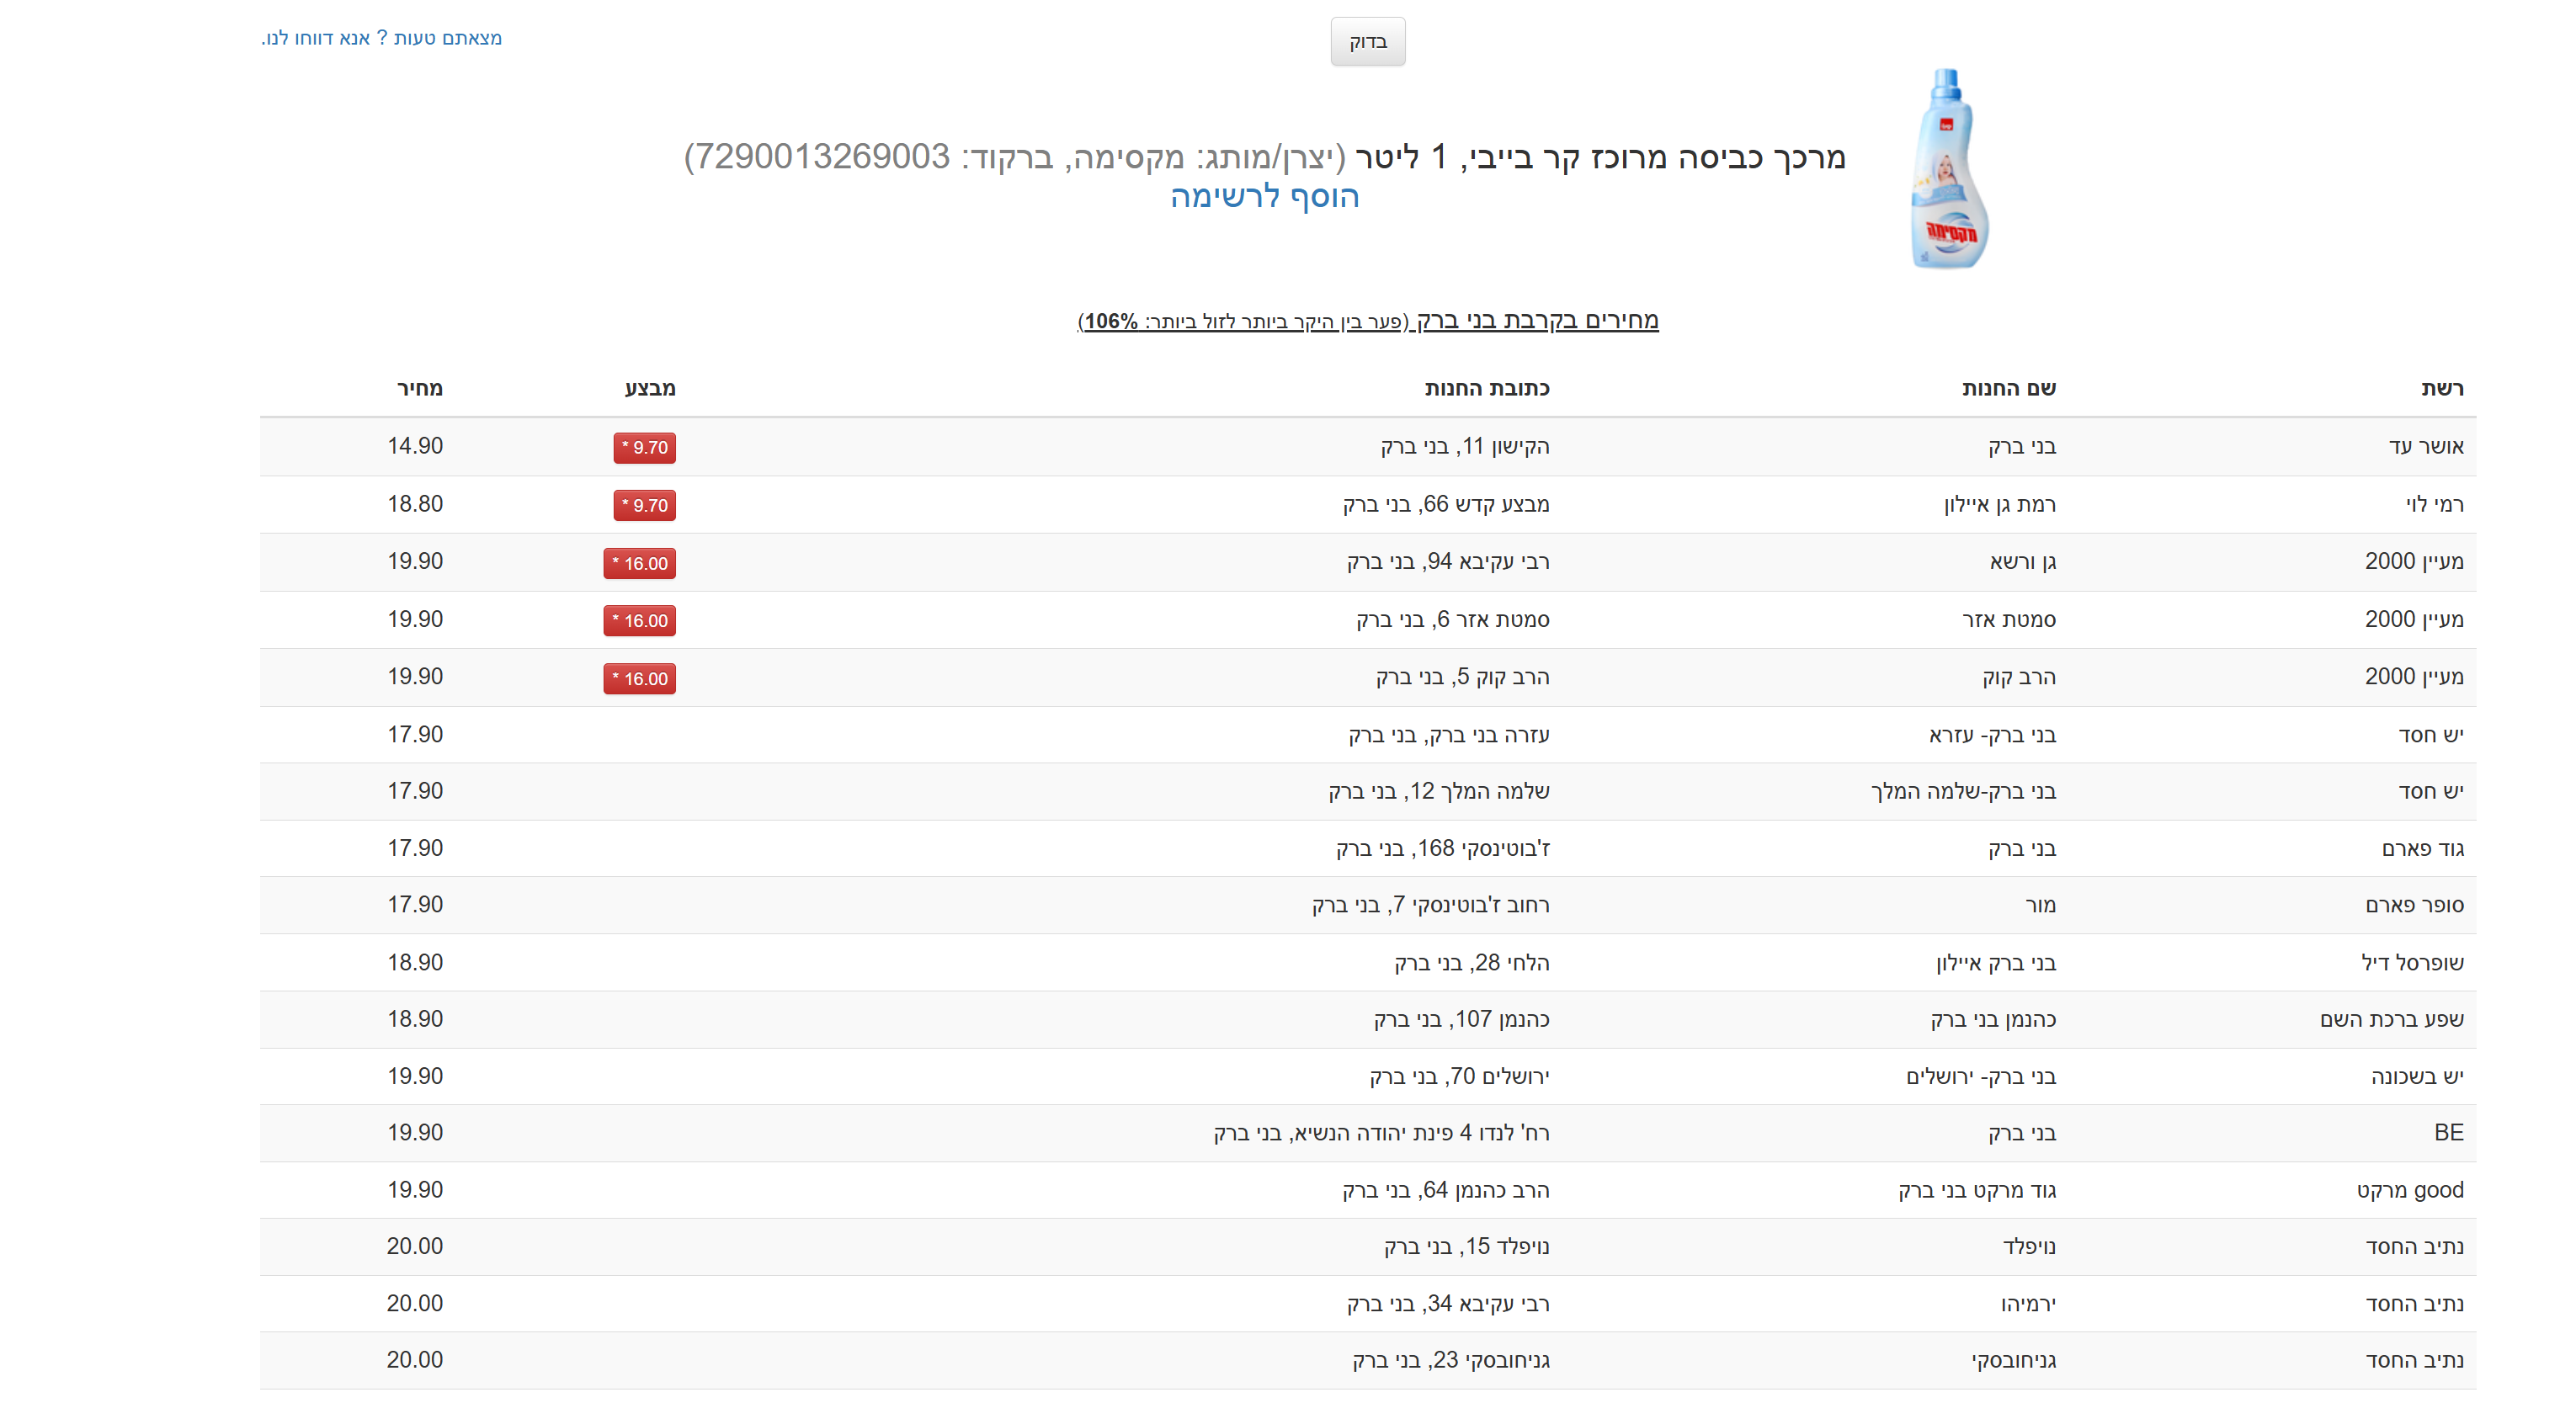The height and width of the screenshot is (1403, 2576).
Task: Click the 16.00 promo badge for גן ורשא
Action: 639,563
